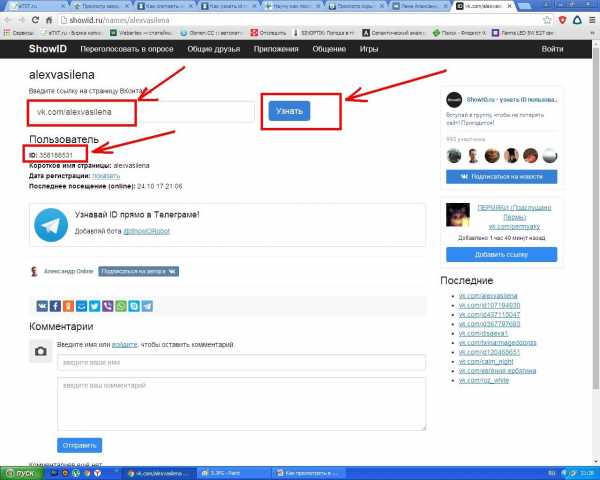Open the blue triangle extension icon

pos(577,20)
